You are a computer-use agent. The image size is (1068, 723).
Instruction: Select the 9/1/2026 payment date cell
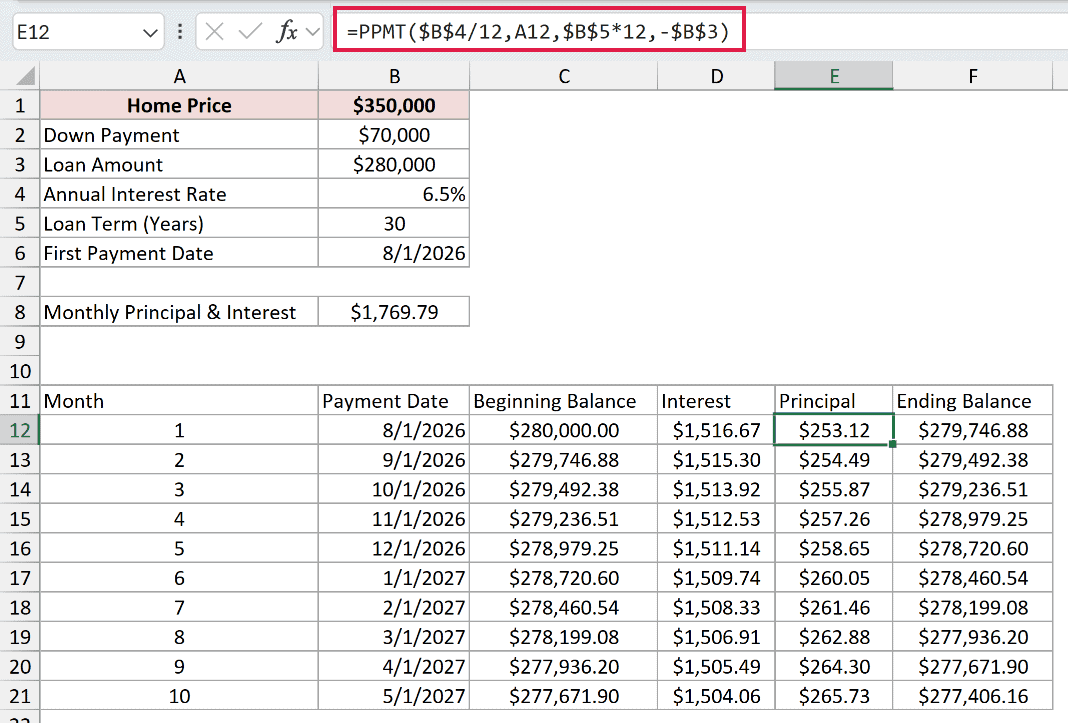[x=394, y=460]
